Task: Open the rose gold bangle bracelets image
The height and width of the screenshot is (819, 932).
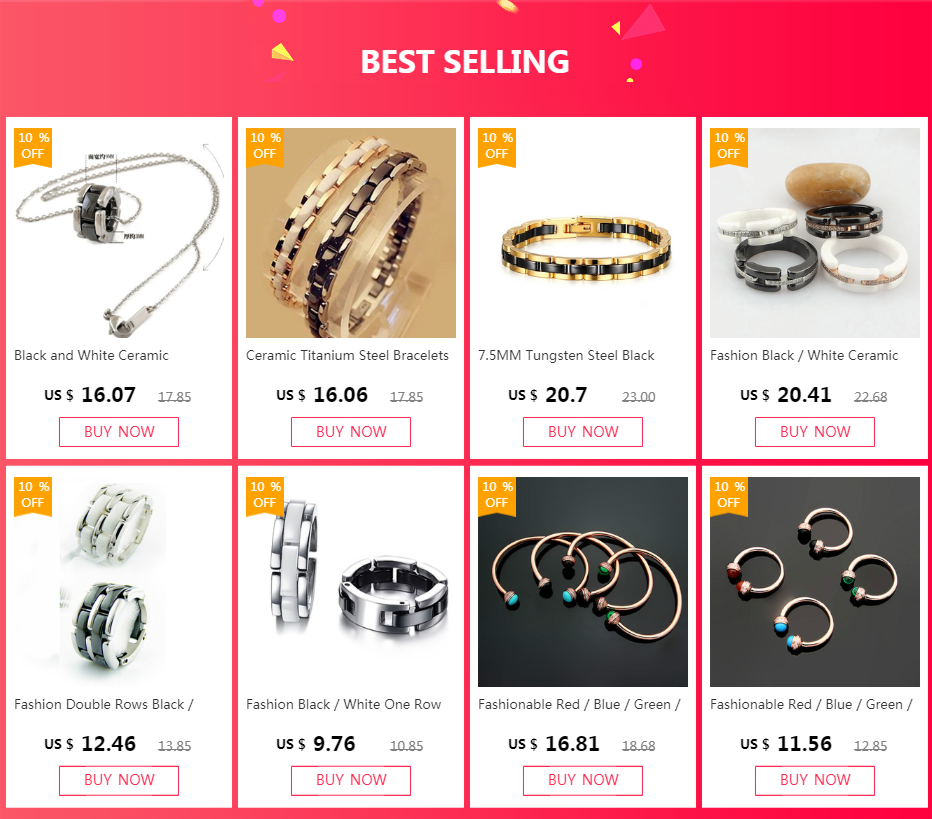Action: [x=583, y=582]
